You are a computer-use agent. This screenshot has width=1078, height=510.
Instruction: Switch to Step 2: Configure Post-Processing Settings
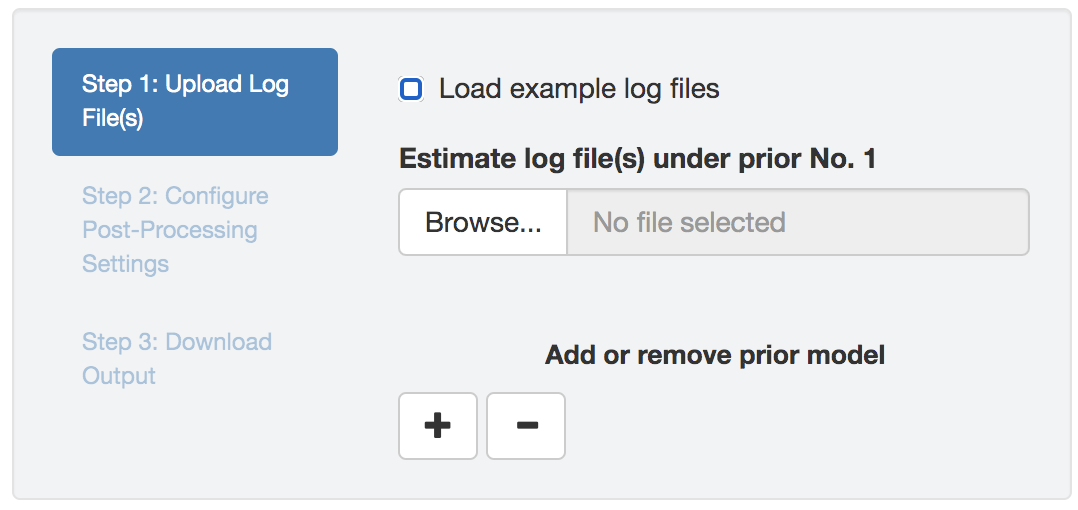[x=175, y=230]
